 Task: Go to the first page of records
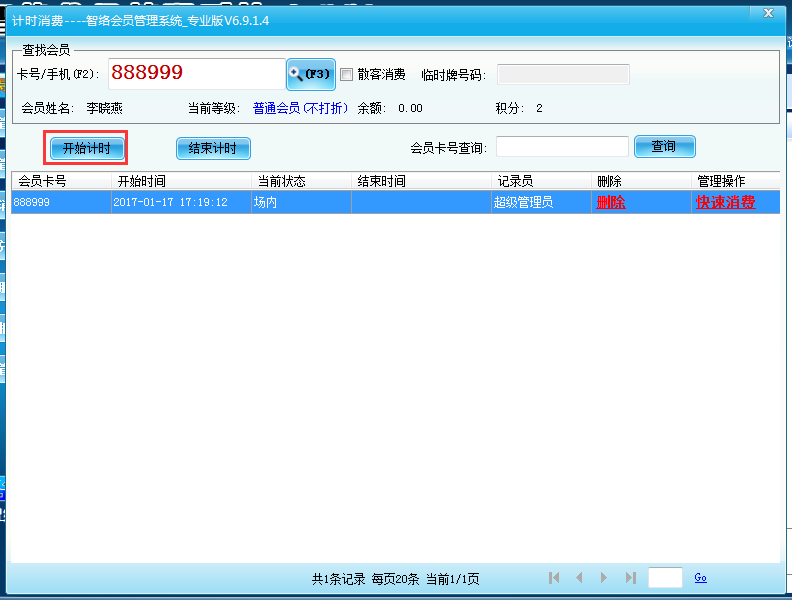pyautogui.click(x=554, y=578)
